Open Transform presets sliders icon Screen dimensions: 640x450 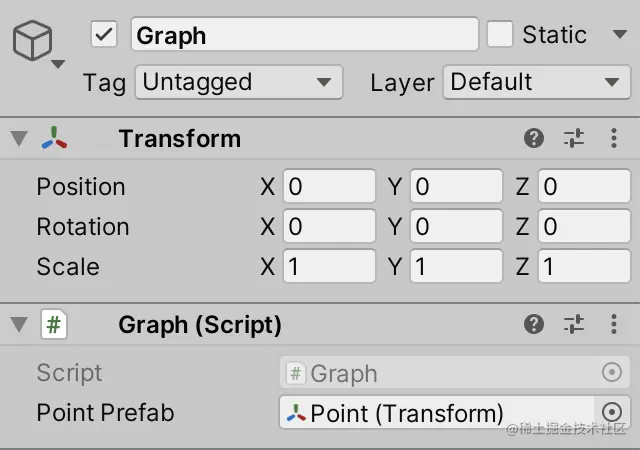click(x=574, y=138)
